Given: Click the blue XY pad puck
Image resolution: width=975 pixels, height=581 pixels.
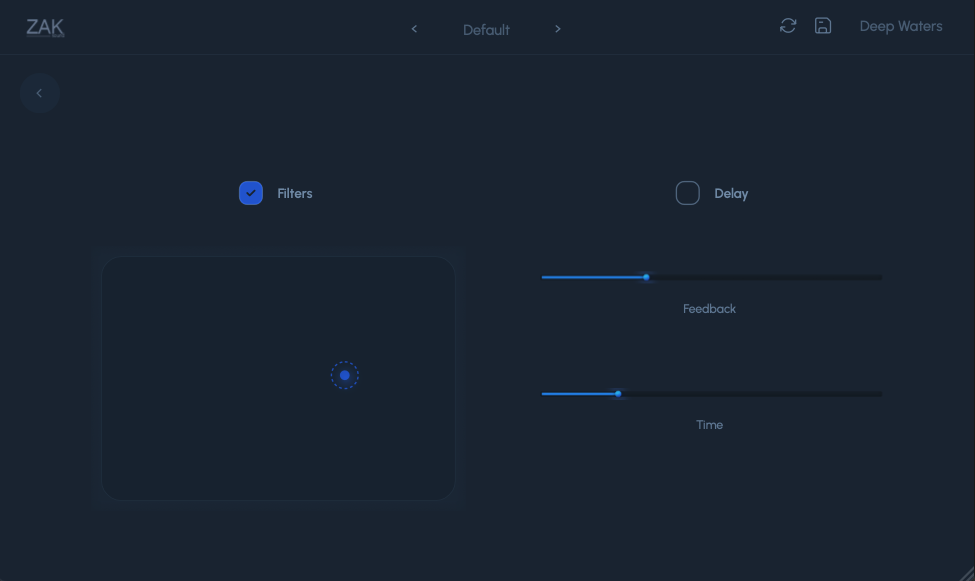Looking at the screenshot, I should (345, 376).
